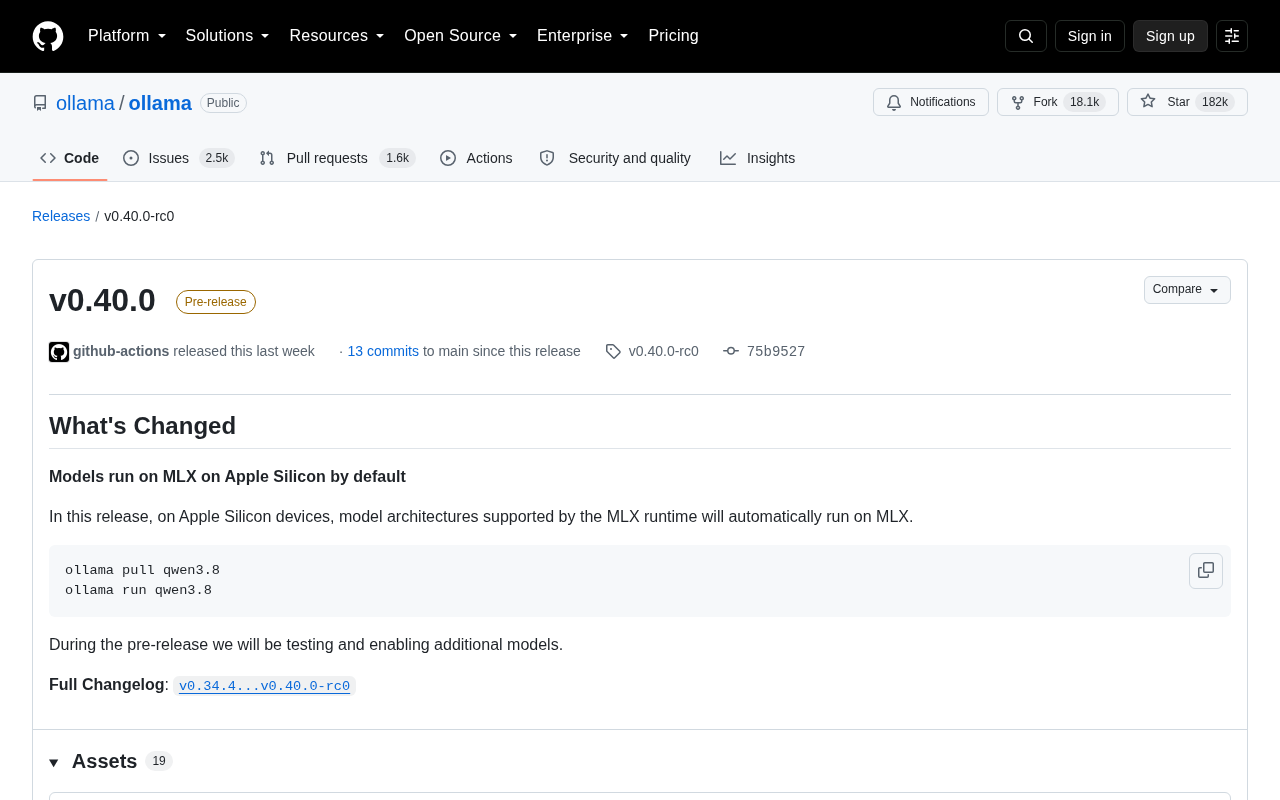
Task: Copy the ollama pull code snippet
Action: (x=1206, y=571)
